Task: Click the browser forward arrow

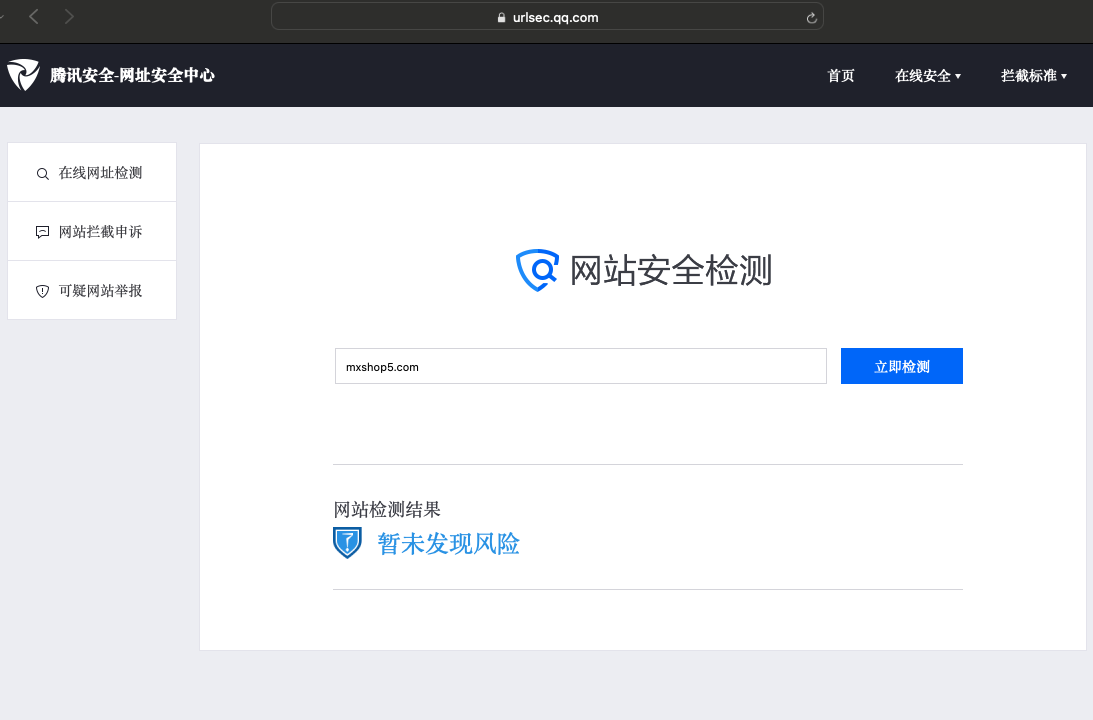Action: pos(68,16)
